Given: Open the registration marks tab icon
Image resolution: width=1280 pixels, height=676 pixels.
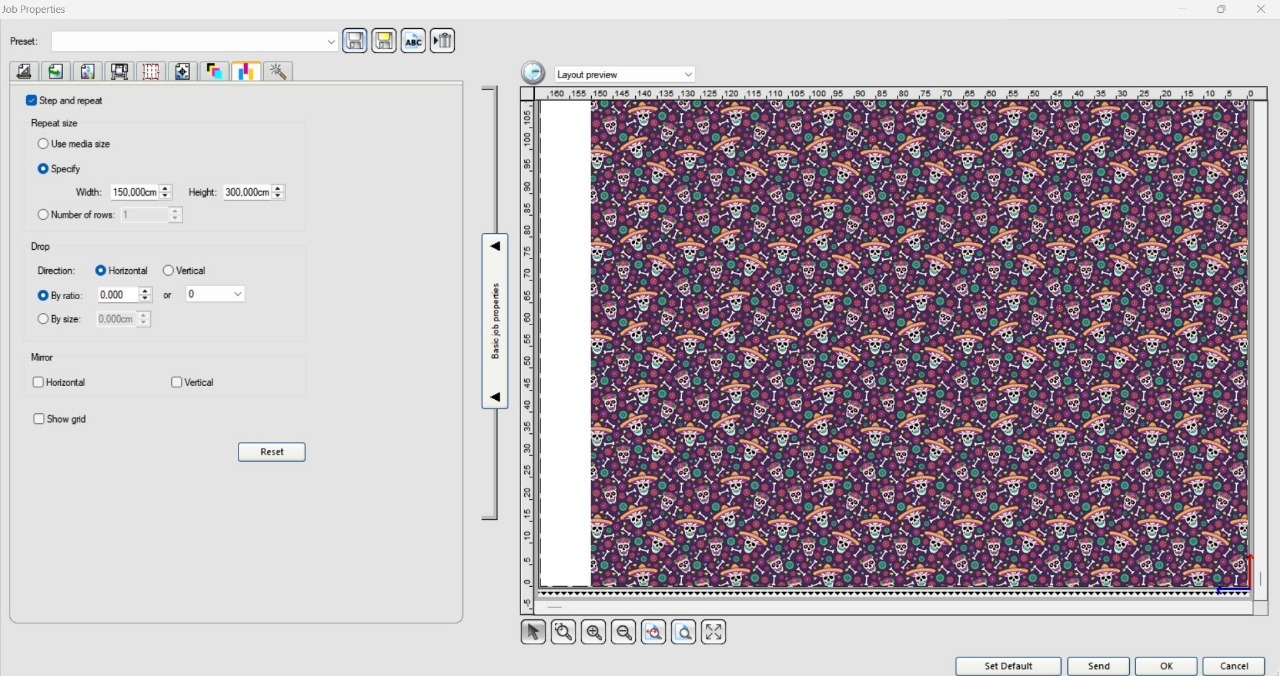Looking at the screenshot, I should pos(182,71).
